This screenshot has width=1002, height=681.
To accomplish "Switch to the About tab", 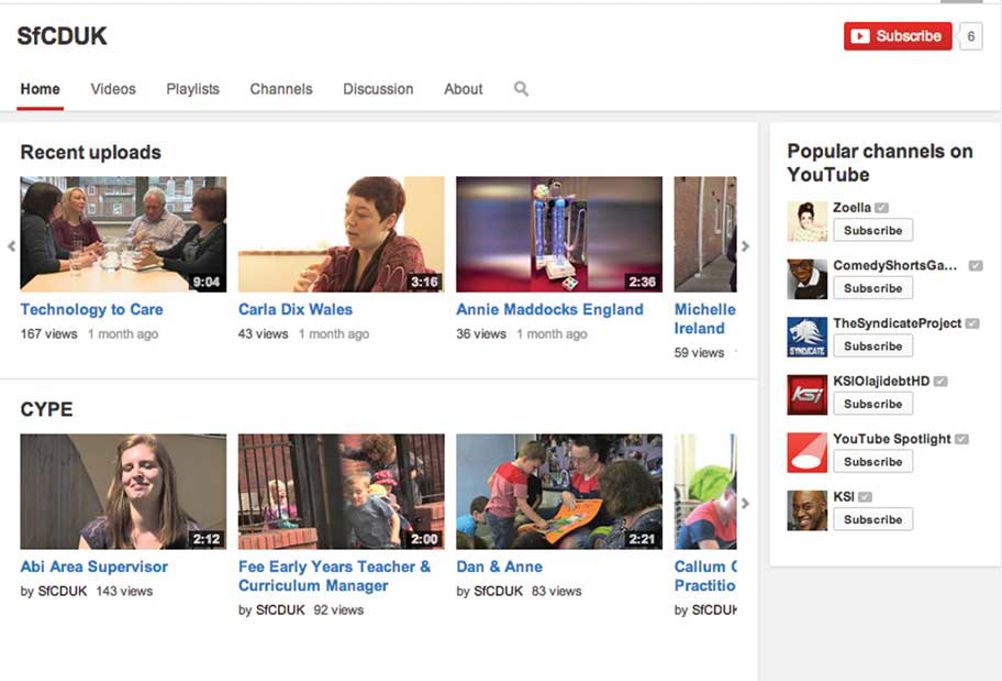I will [463, 89].
